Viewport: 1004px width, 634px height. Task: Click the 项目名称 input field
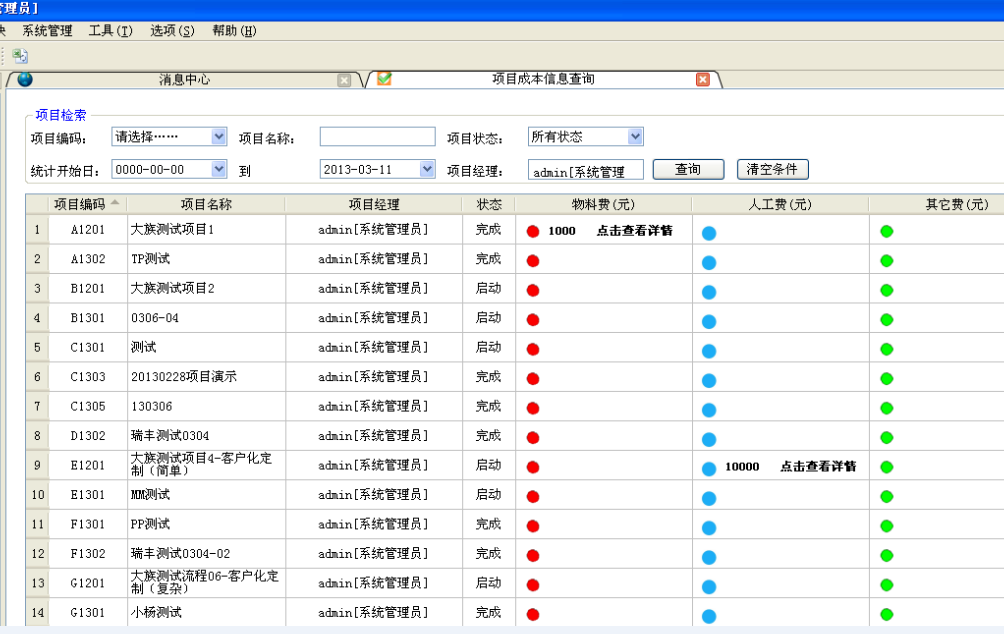(377, 137)
